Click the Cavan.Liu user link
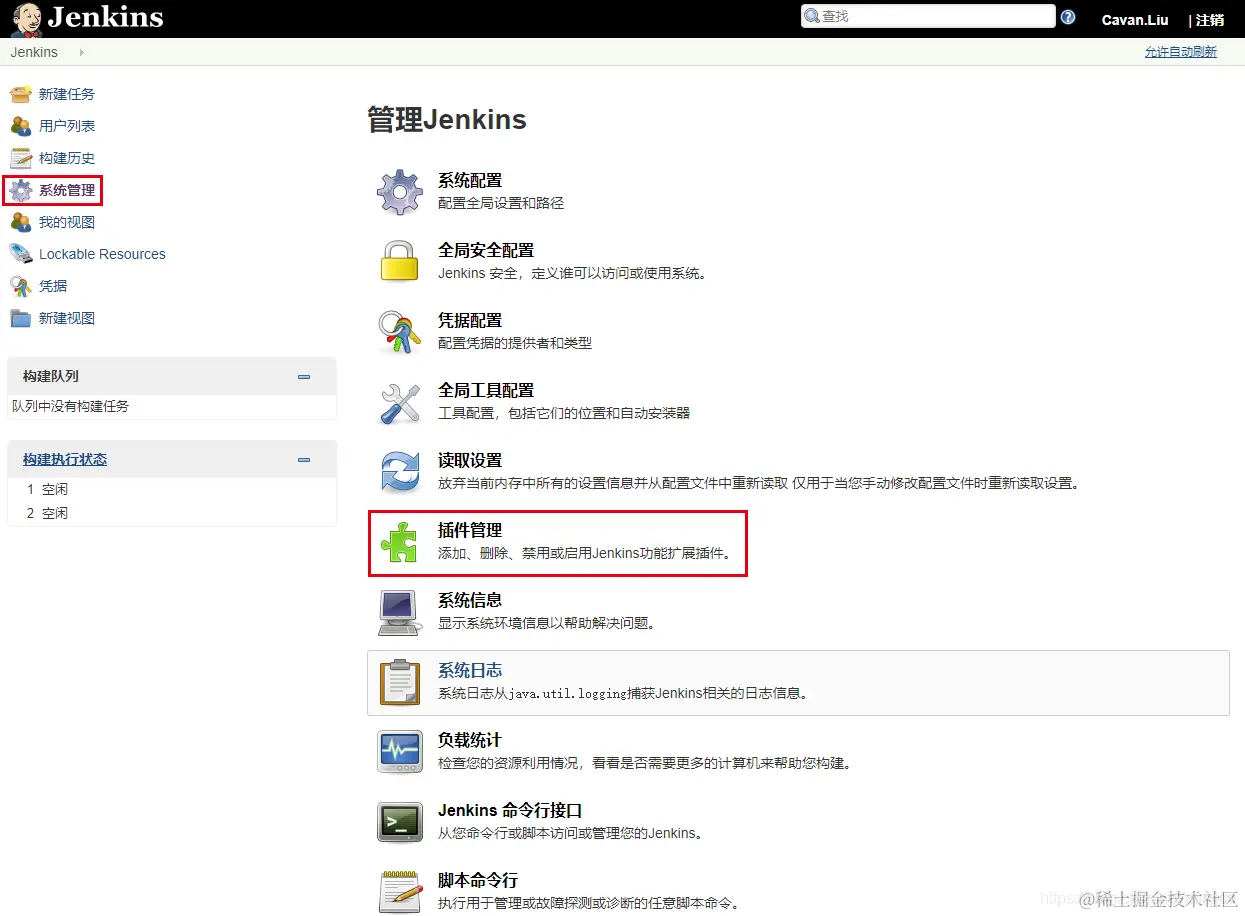This screenshot has height=916, width=1245. click(x=1135, y=20)
